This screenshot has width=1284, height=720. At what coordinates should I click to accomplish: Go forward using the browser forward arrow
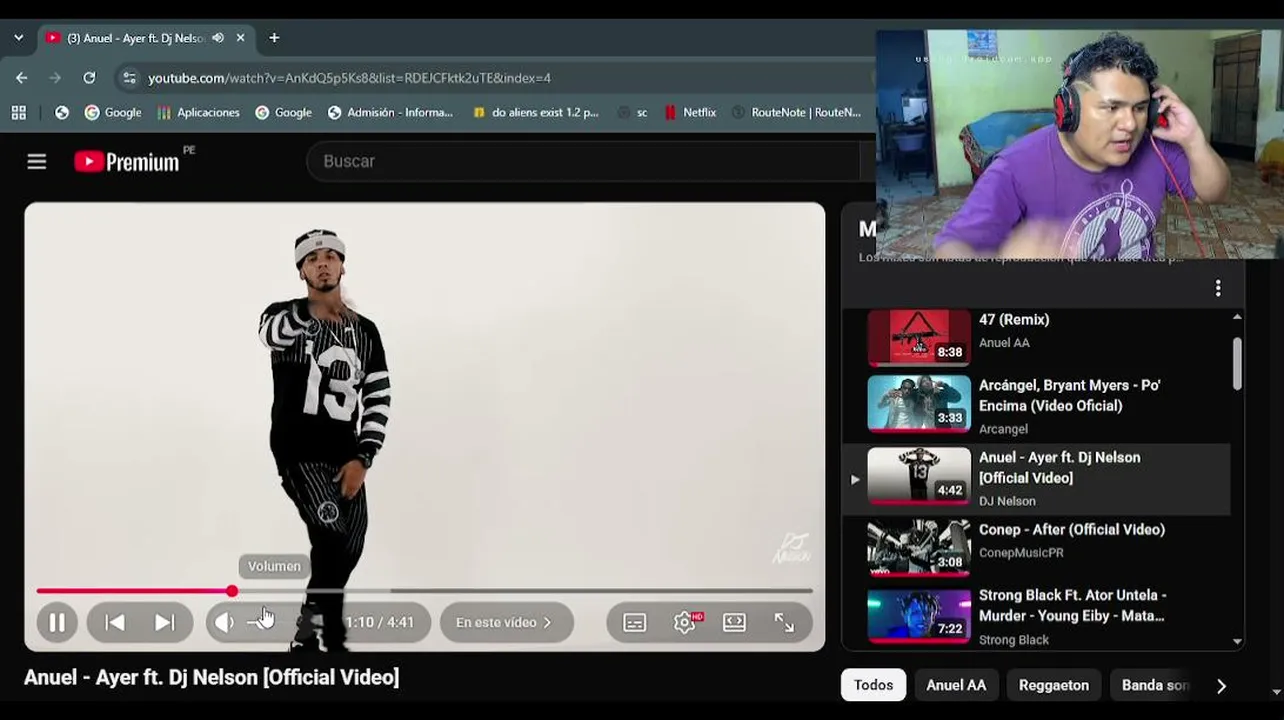pyautogui.click(x=55, y=78)
